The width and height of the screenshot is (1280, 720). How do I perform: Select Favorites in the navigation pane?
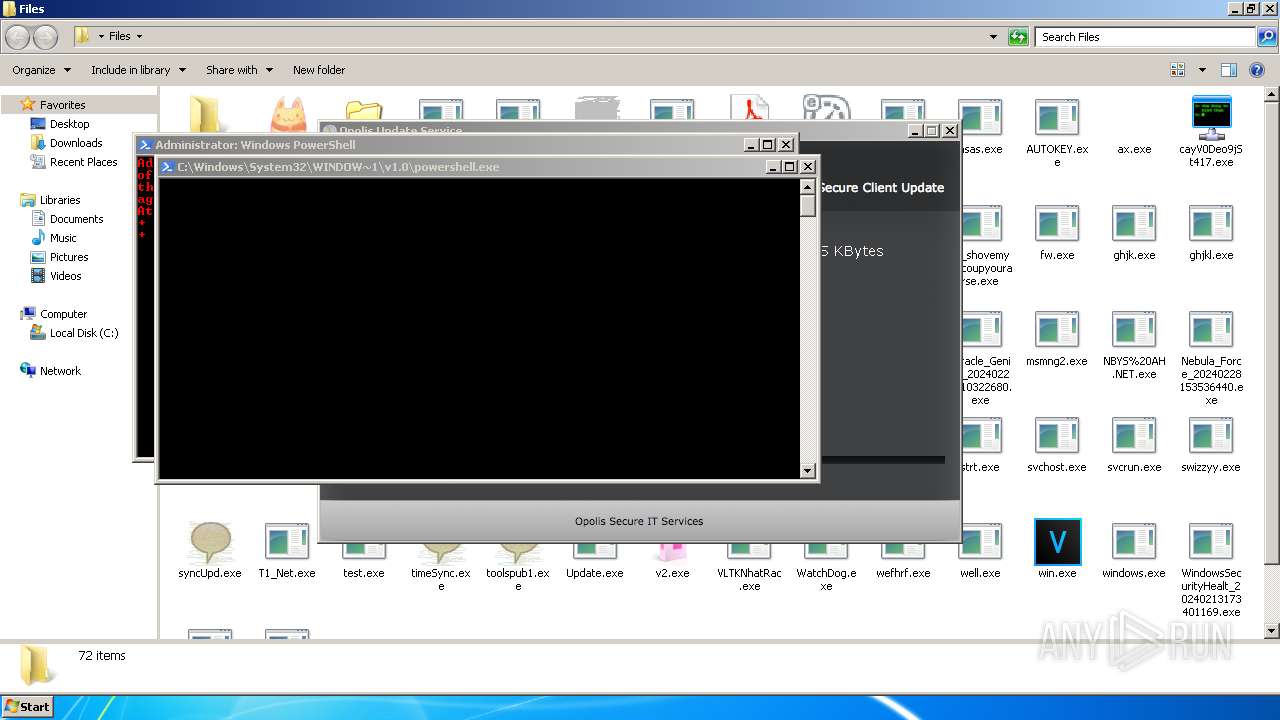[x=62, y=104]
